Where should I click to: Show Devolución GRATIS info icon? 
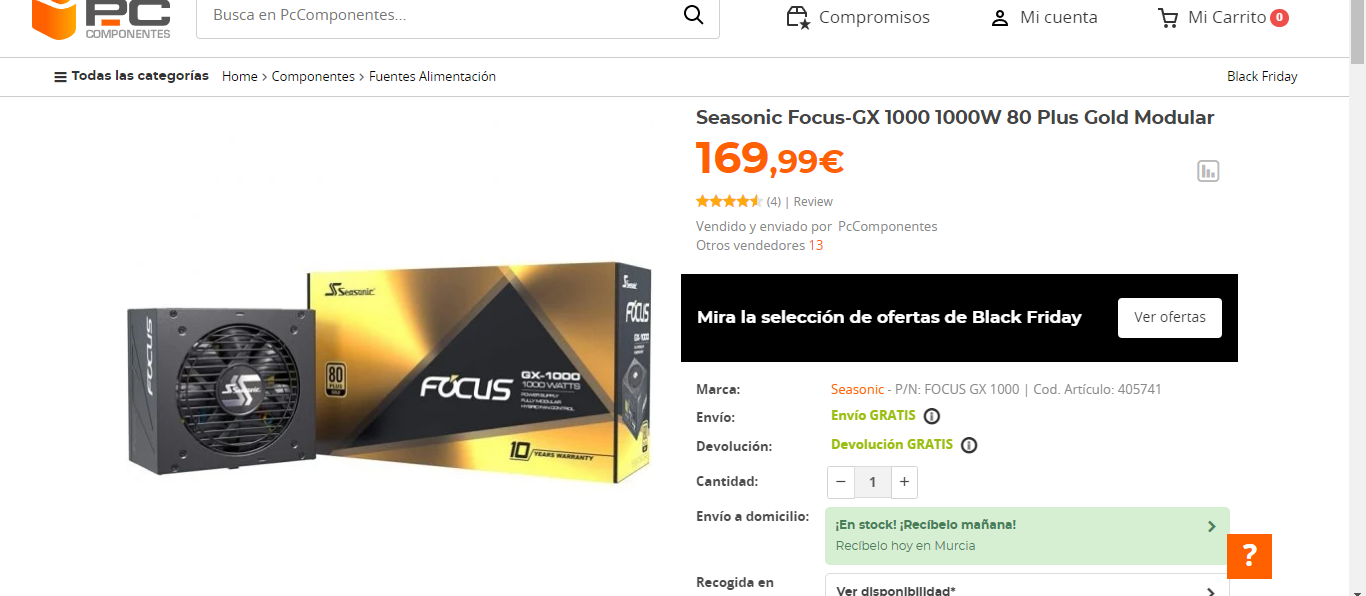(969, 445)
